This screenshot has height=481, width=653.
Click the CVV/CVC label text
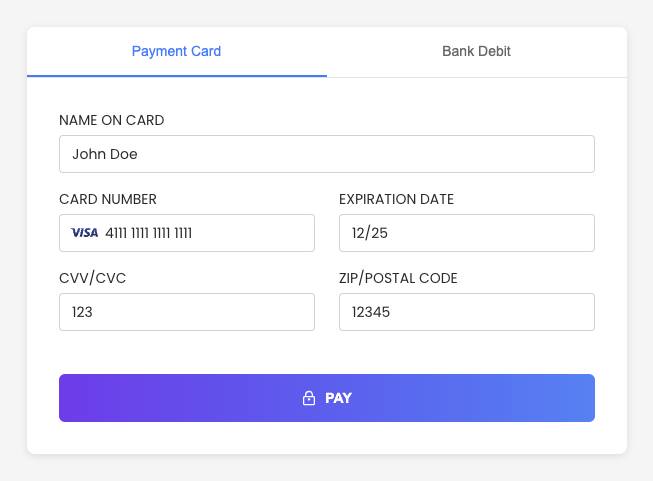[x=92, y=278]
